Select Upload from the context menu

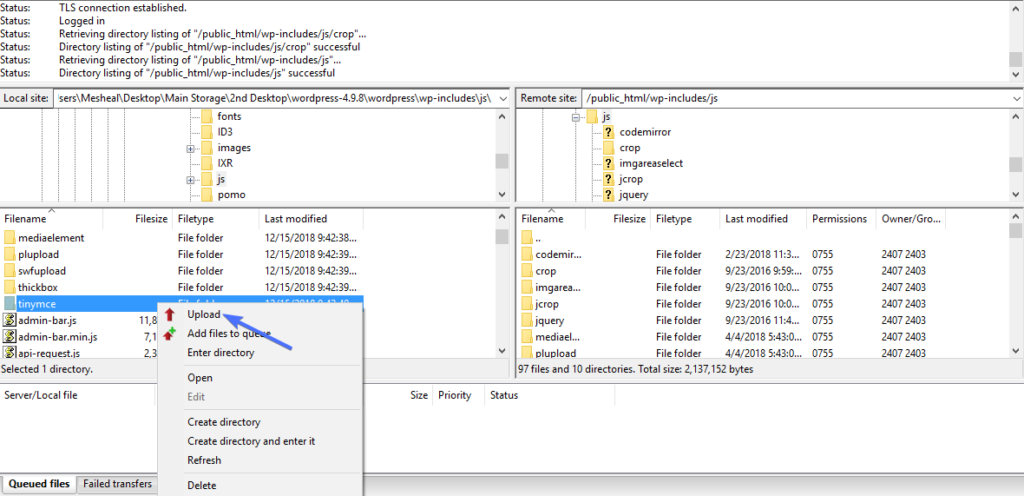[x=204, y=315]
